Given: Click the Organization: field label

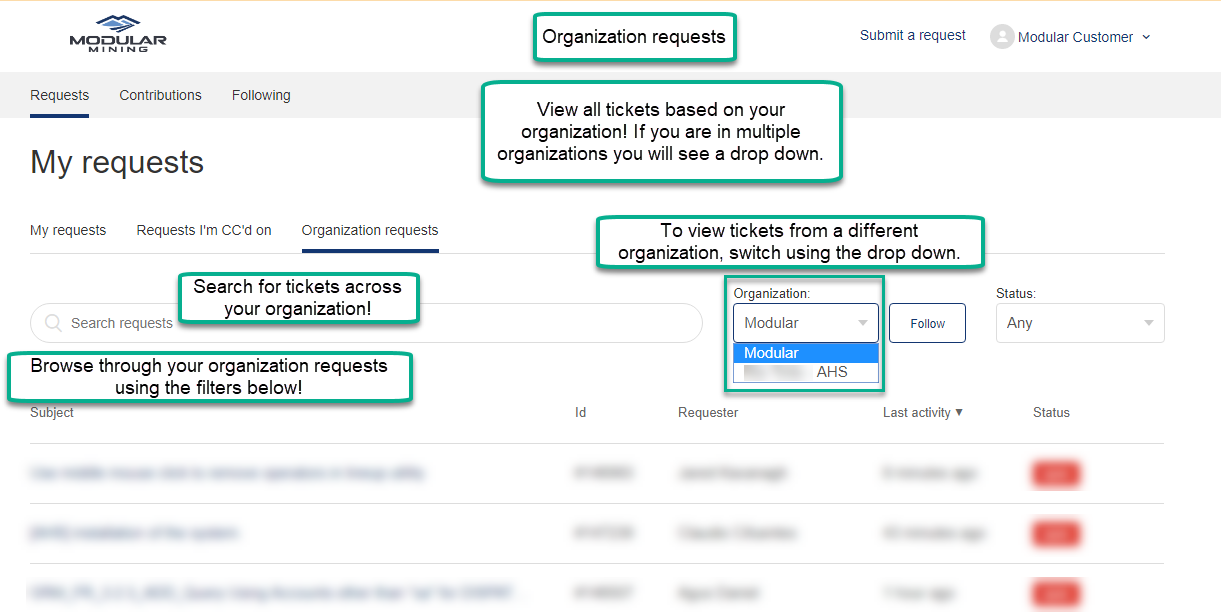Looking at the screenshot, I should tap(772, 293).
